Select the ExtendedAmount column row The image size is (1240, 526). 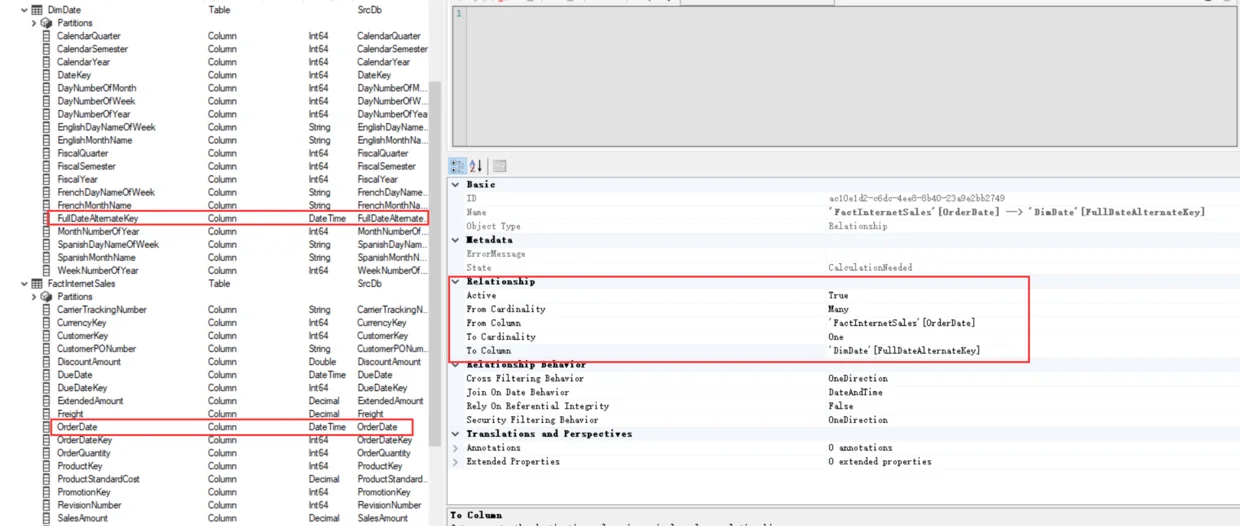(x=236, y=400)
